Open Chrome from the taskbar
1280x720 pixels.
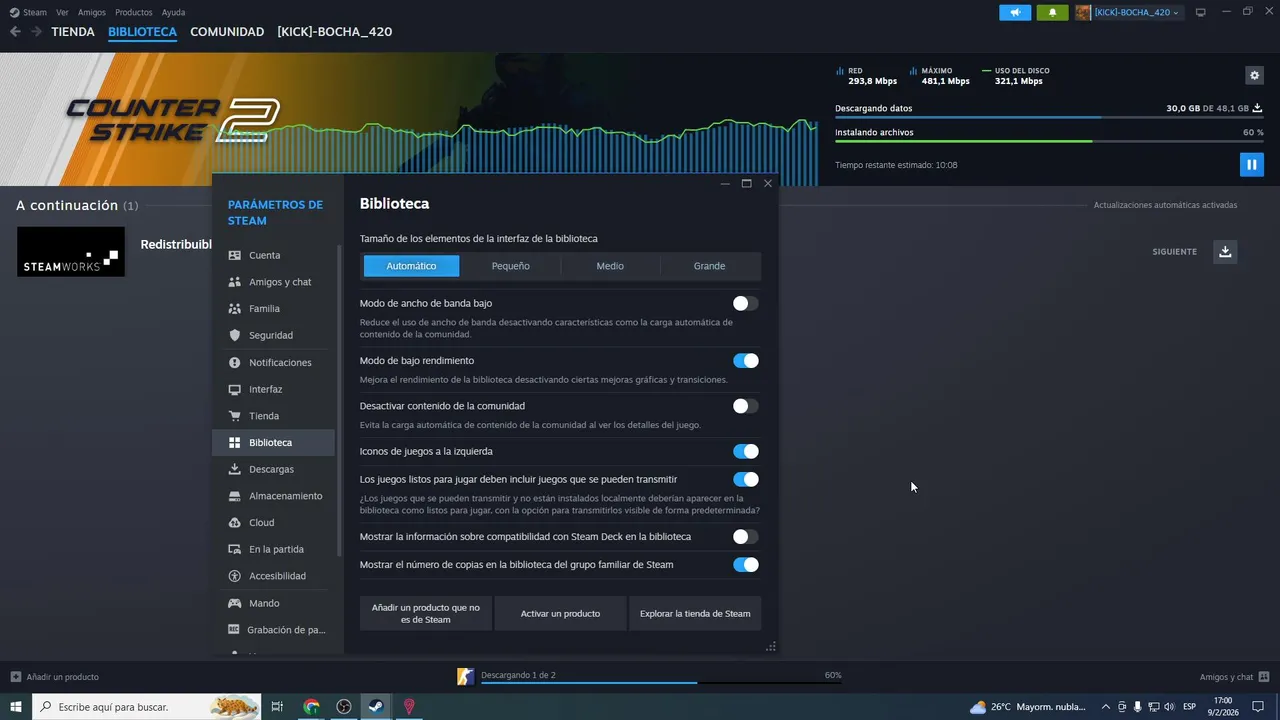(x=311, y=706)
